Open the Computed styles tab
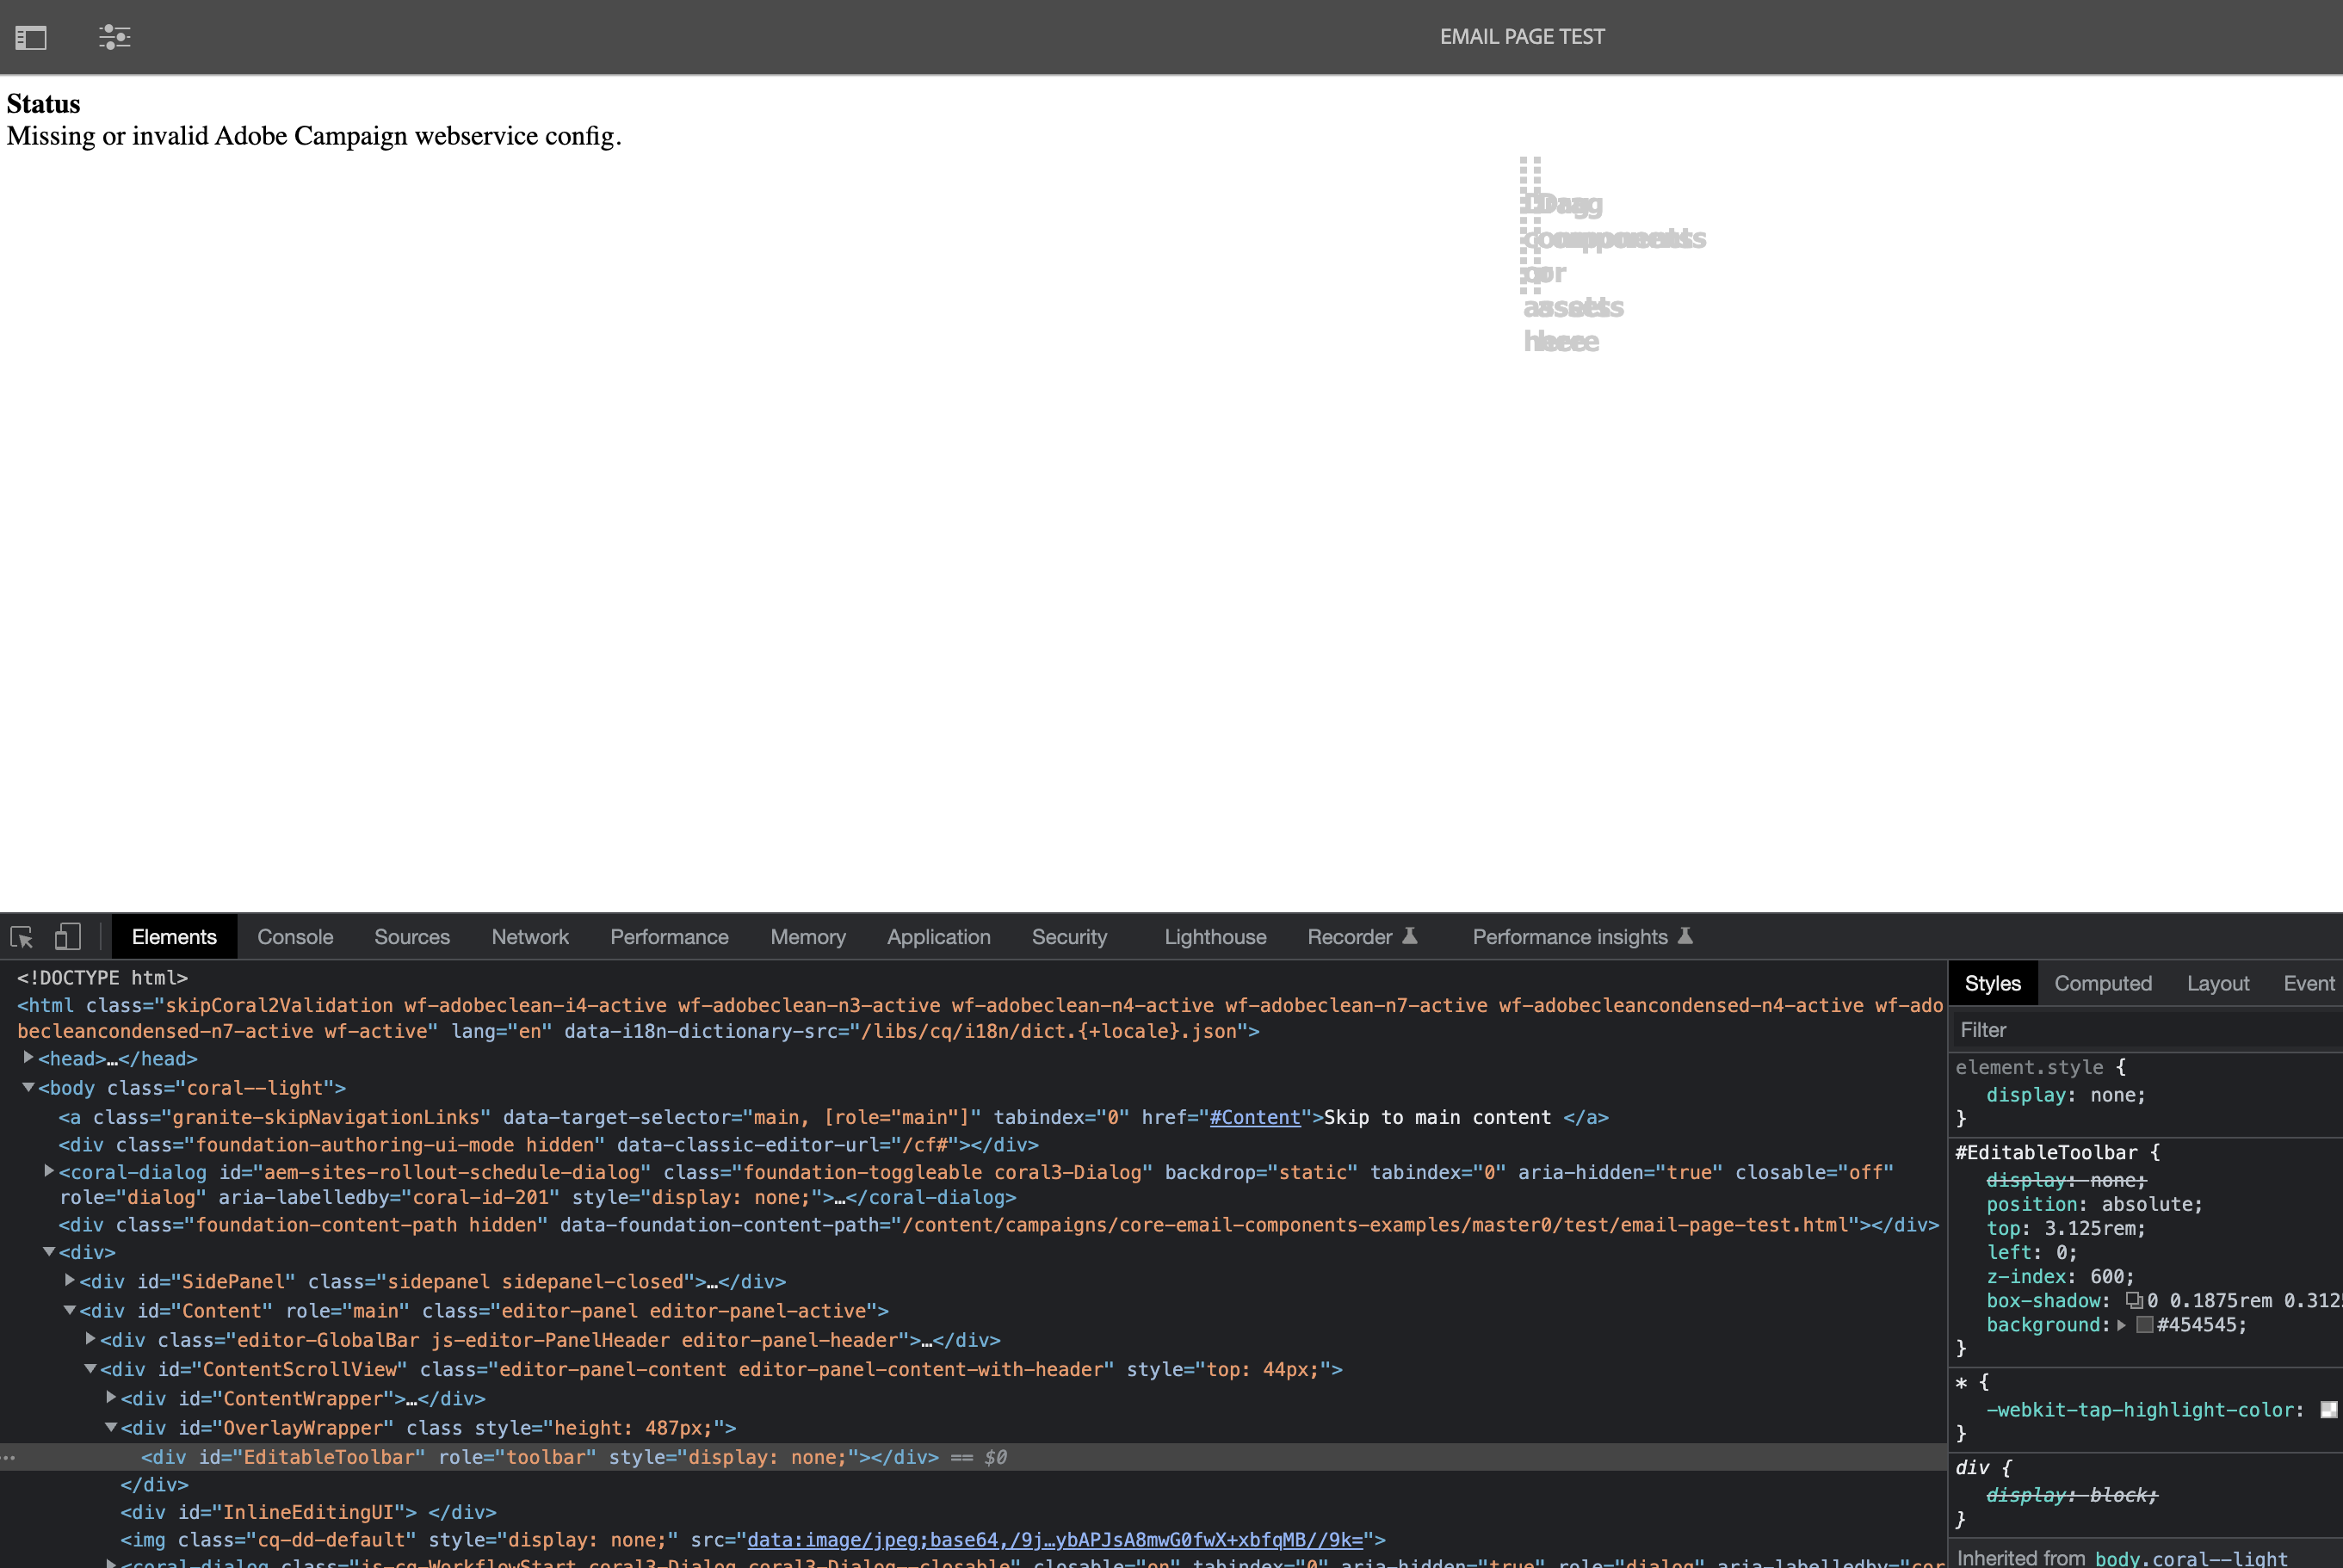The height and width of the screenshot is (1568, 2343). coord(2103,983)
